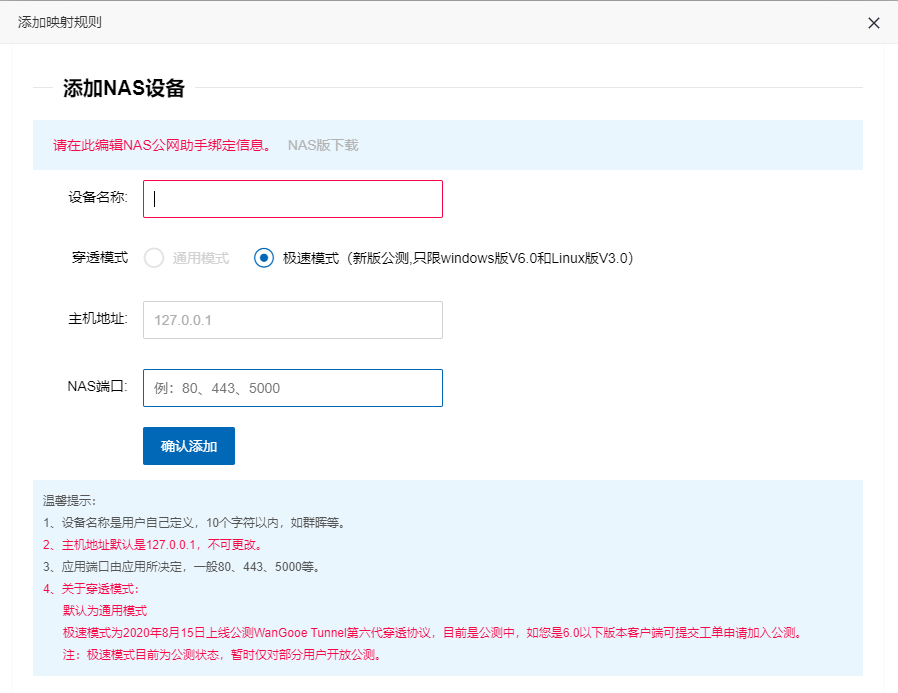This screenshot has width=898, height=693.
Task: Click the WanGooe Tunnel 极速模式 description line
Action: (432, 633)
